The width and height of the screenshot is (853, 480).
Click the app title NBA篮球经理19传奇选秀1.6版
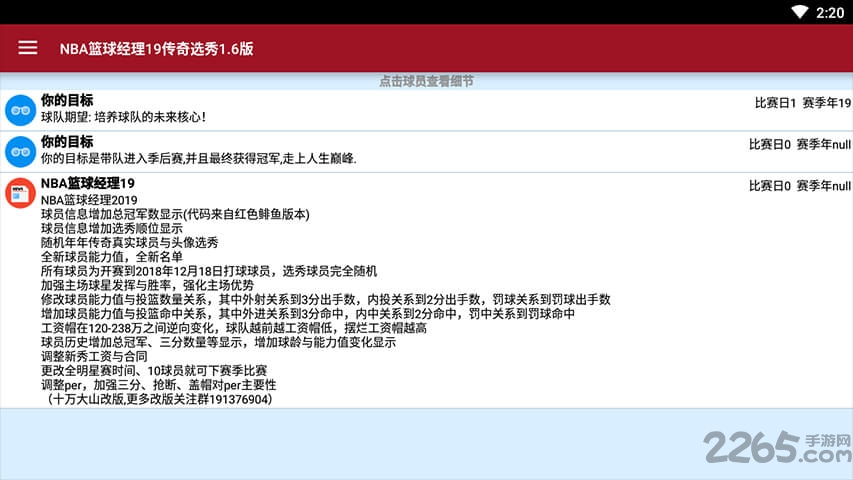[156, 48]
